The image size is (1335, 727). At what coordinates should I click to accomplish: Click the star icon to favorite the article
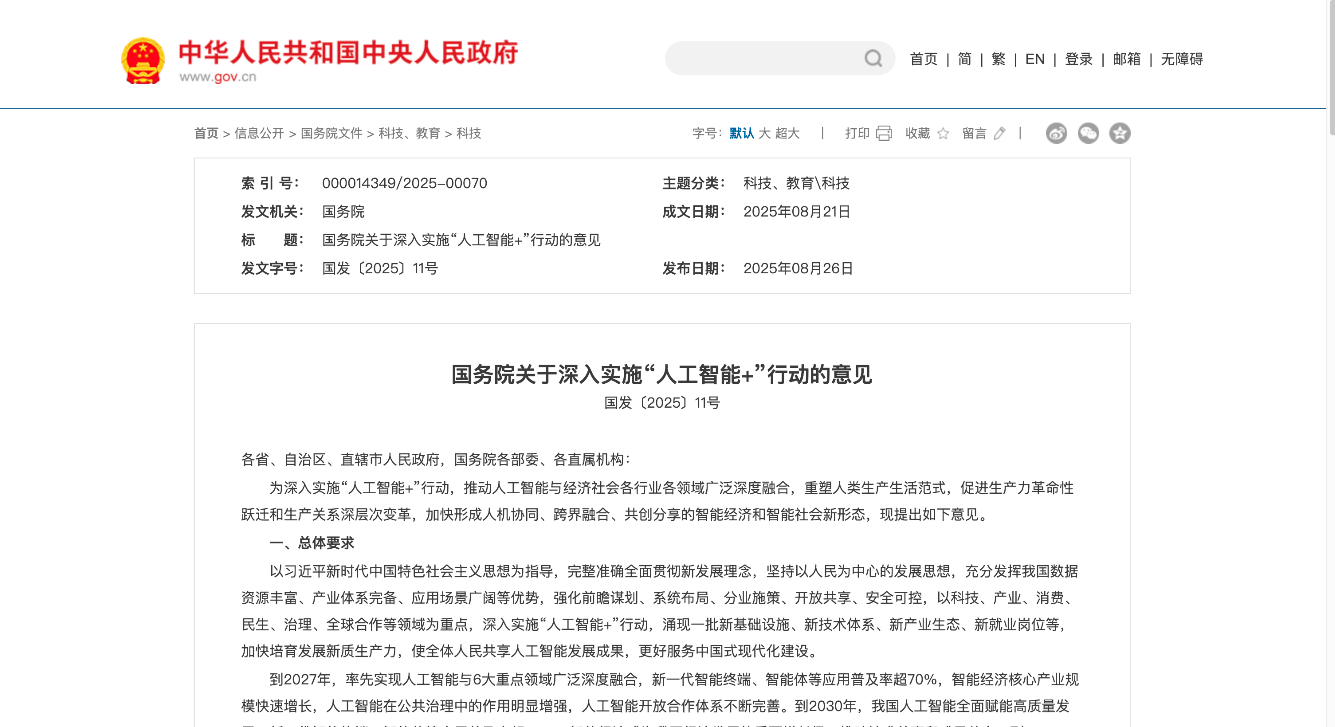click(943, 132)
